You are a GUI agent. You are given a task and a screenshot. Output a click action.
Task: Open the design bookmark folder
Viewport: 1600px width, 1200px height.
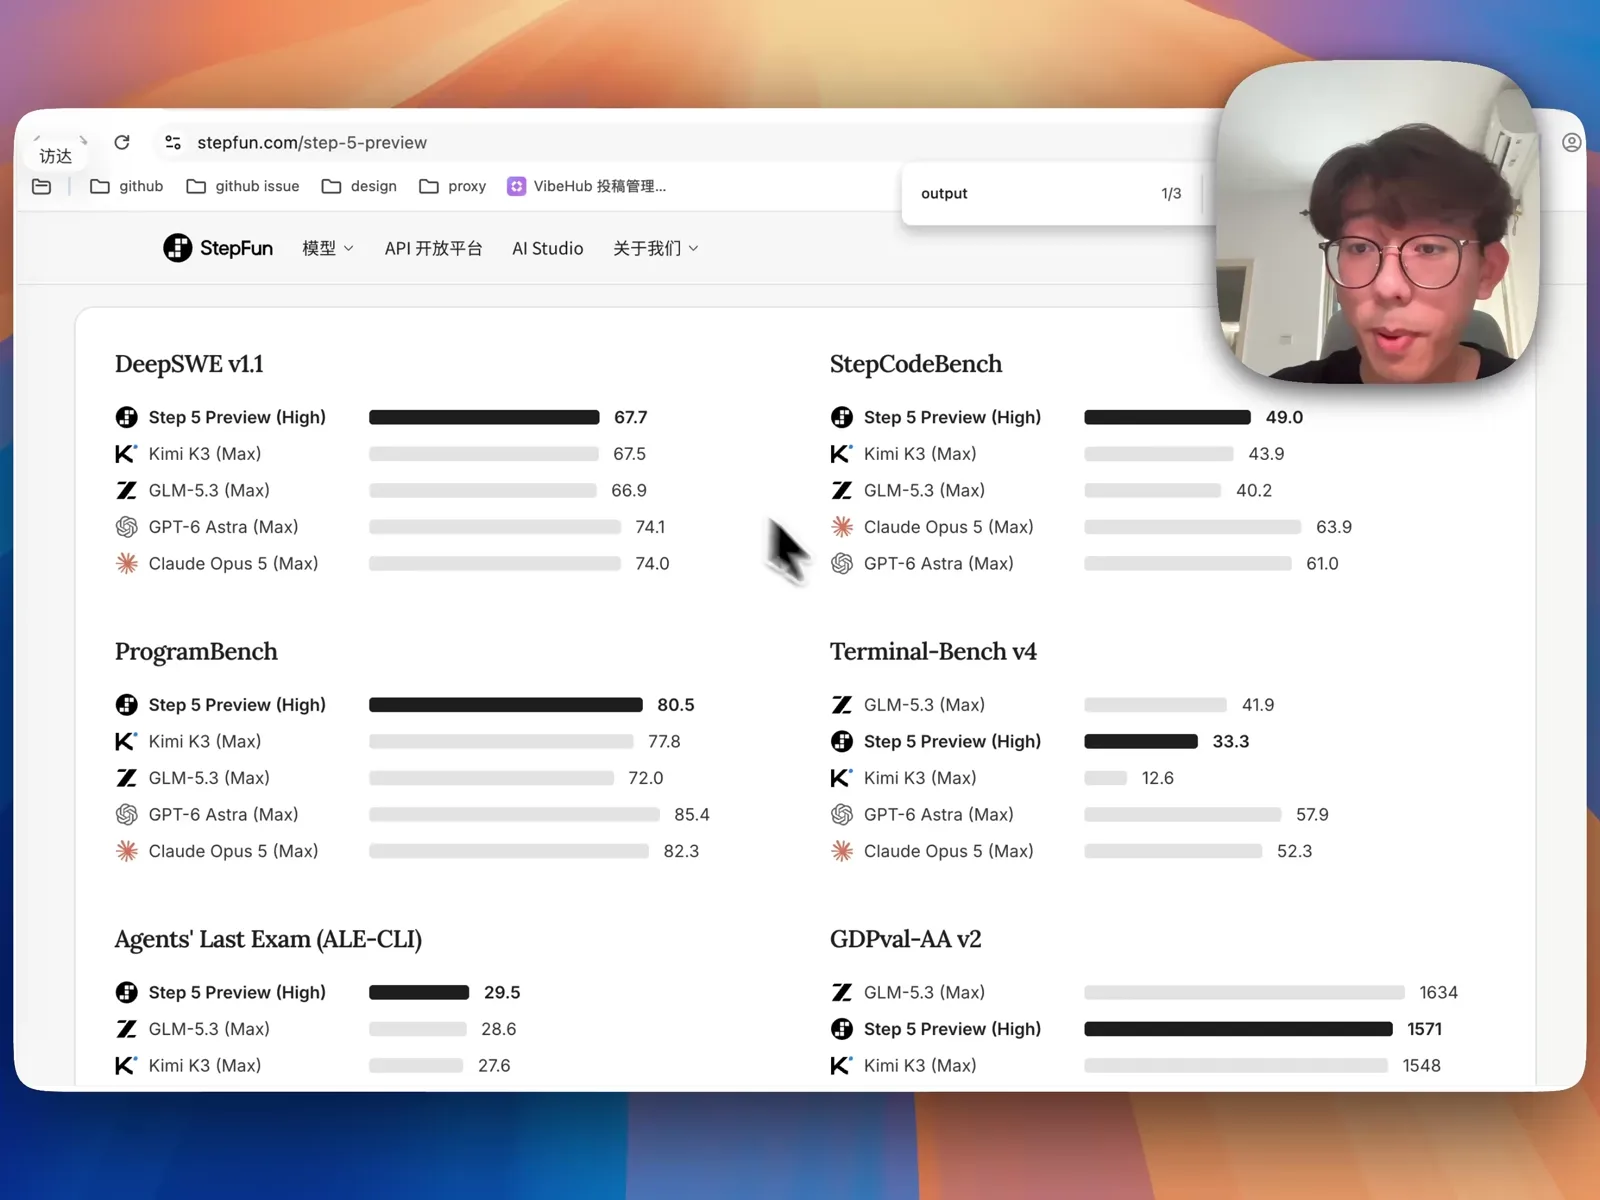click(359, 186)
